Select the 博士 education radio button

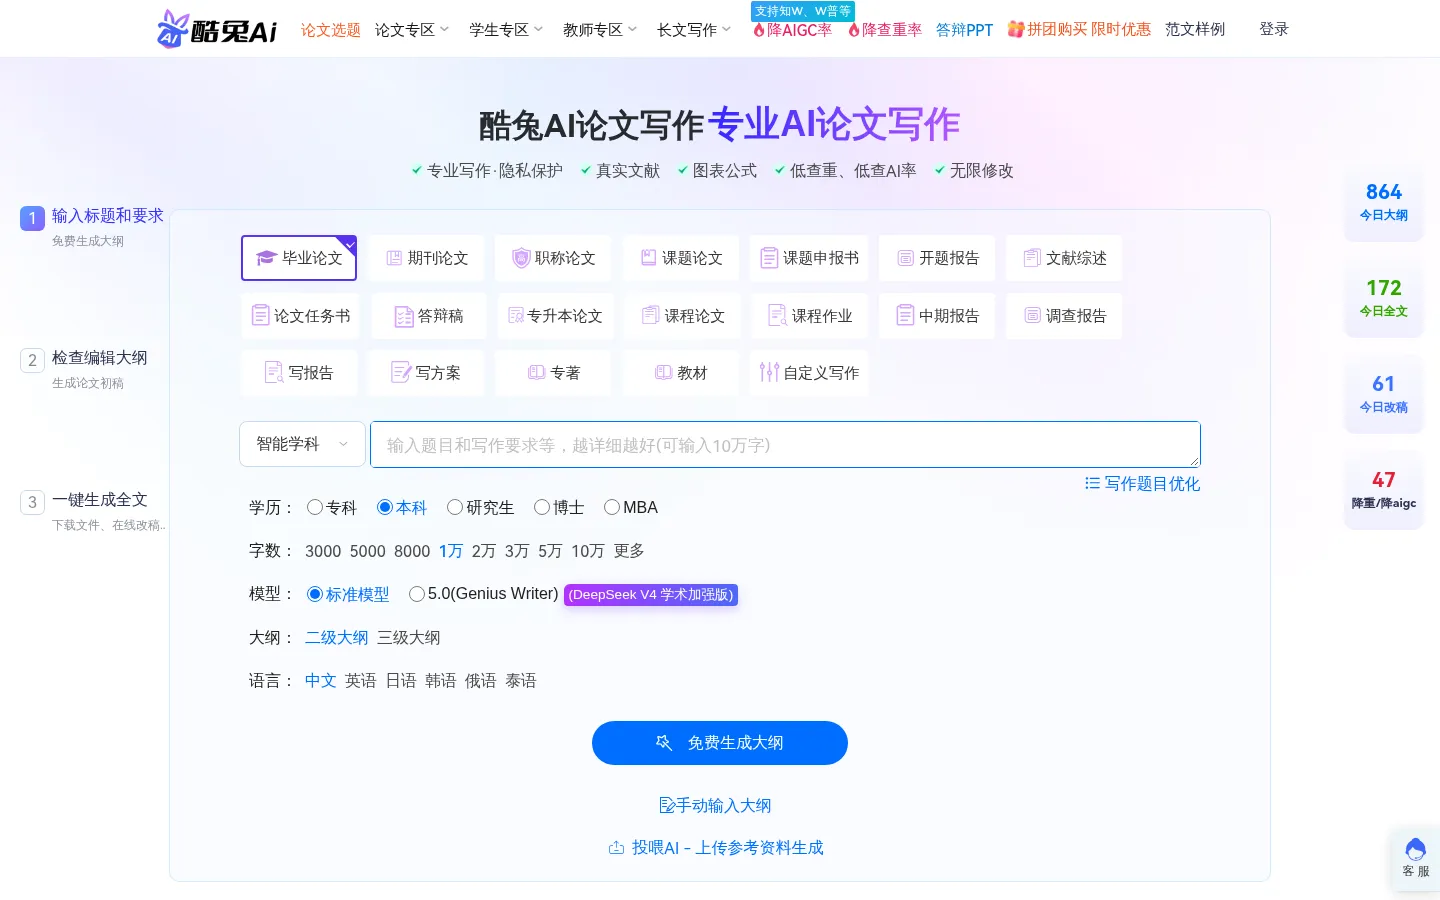coord(542,507)
